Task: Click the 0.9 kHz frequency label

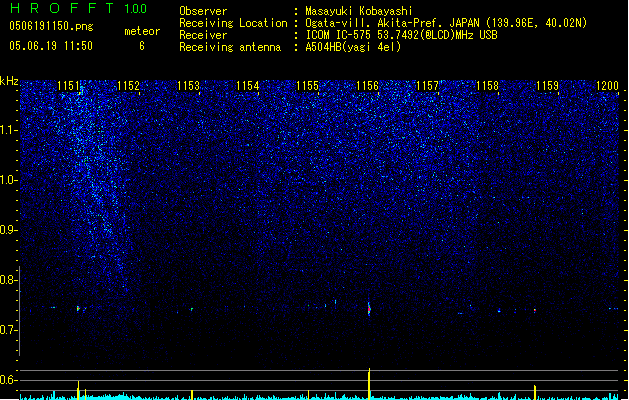Action: pos(8,230)
